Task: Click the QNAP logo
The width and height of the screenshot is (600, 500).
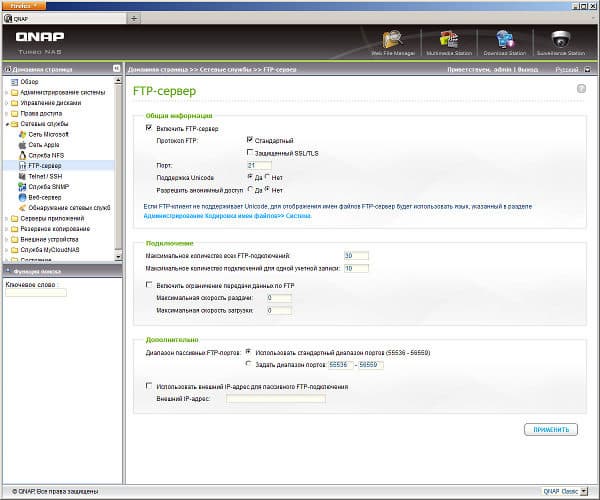Action: [x=40, y=37]
